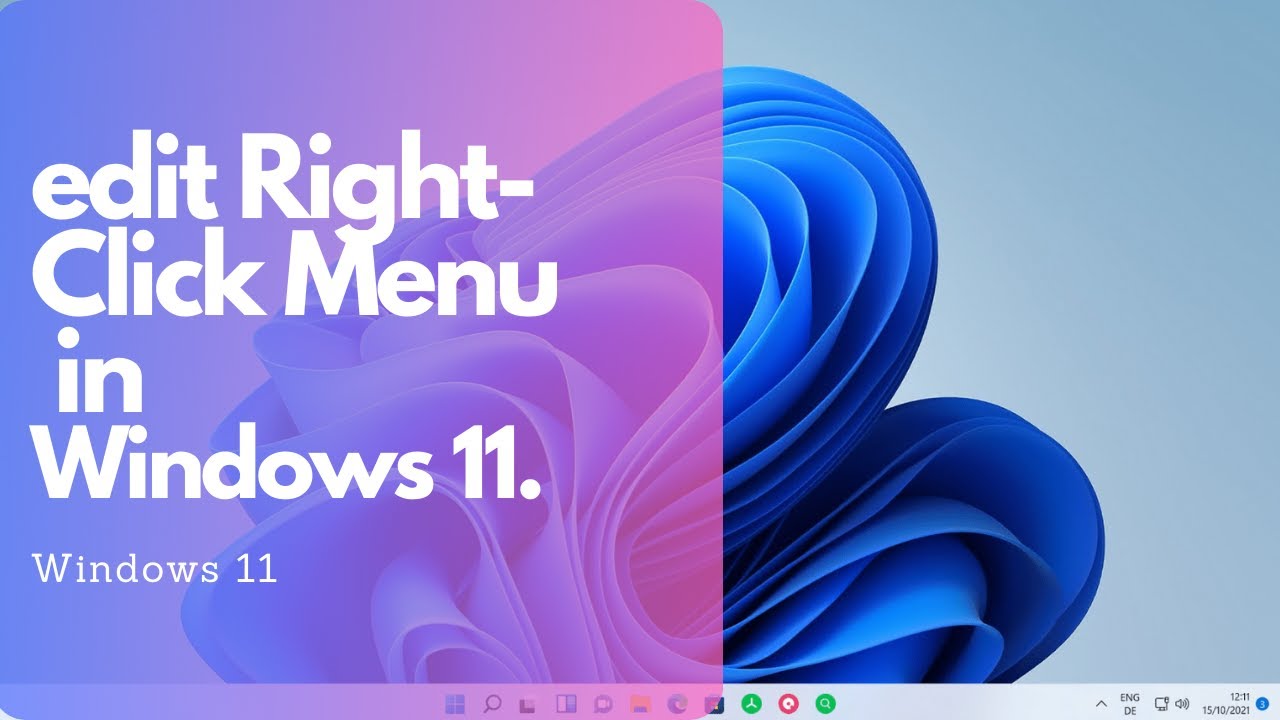The width and height of the screenshot is (1280, 720).
Task: Launch the Chat taskbar icon
Action: pos(604,704)
